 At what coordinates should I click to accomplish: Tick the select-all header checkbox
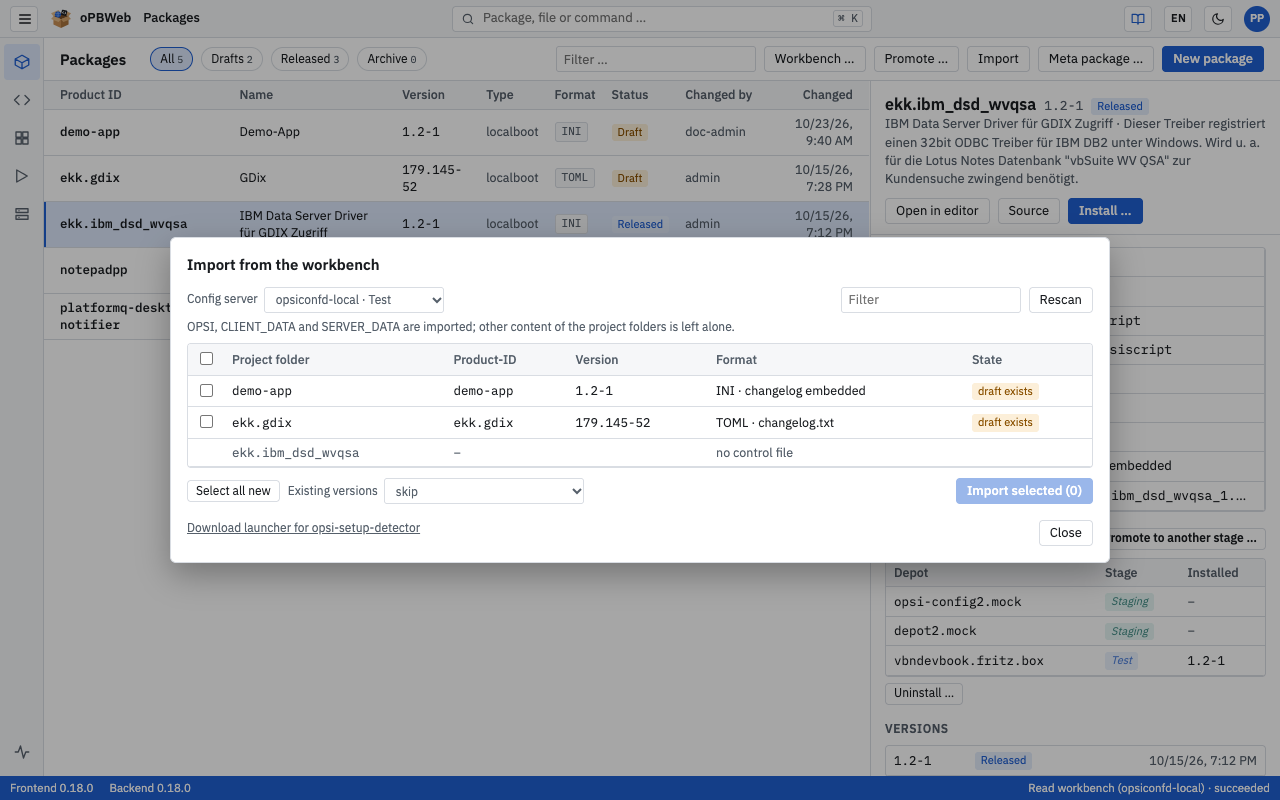click(x=207, y=359)
